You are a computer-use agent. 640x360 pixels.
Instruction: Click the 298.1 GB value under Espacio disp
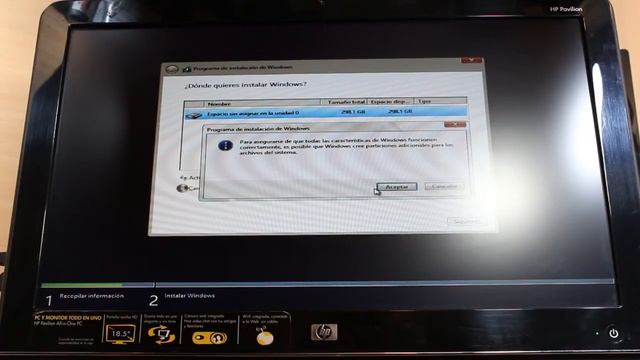(400, 111)
